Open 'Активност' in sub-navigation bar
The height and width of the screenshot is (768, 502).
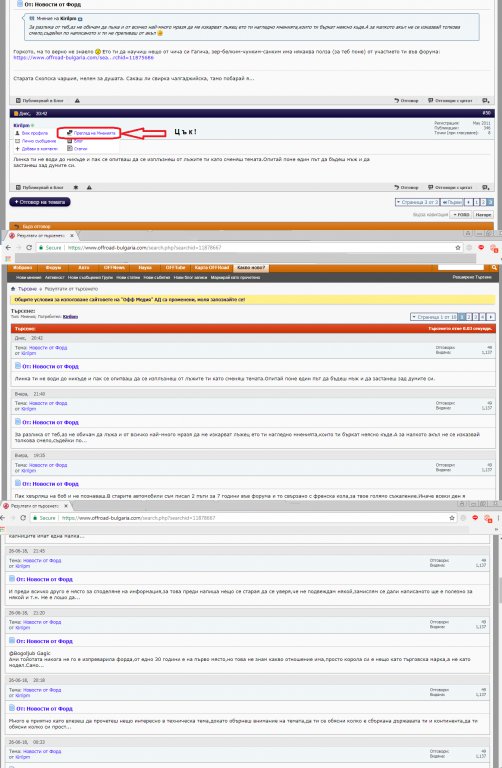click(54, 277)
